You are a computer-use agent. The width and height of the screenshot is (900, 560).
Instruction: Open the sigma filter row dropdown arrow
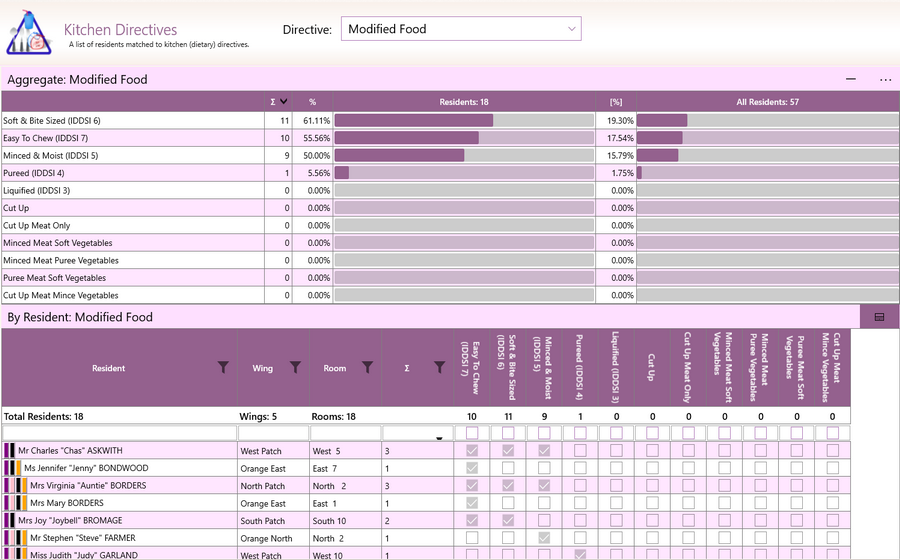(x=439, y=438)
